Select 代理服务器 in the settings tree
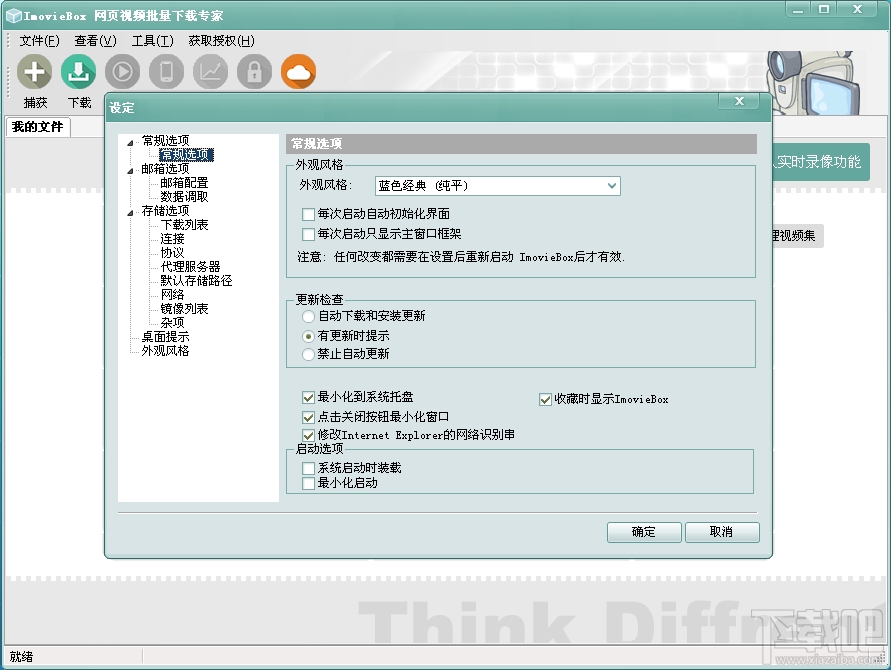The width and height of the screenshot is (891, 670). [187, 266]
